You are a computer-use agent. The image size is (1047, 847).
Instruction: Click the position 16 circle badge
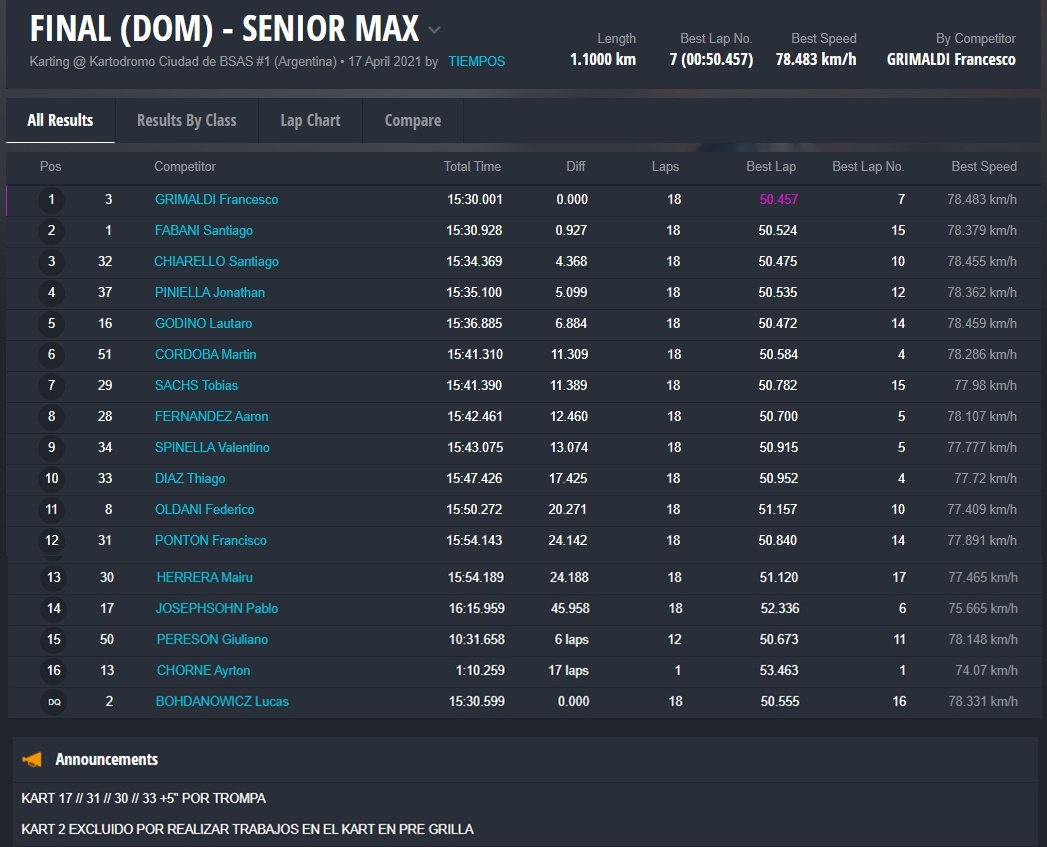[54, 671]
